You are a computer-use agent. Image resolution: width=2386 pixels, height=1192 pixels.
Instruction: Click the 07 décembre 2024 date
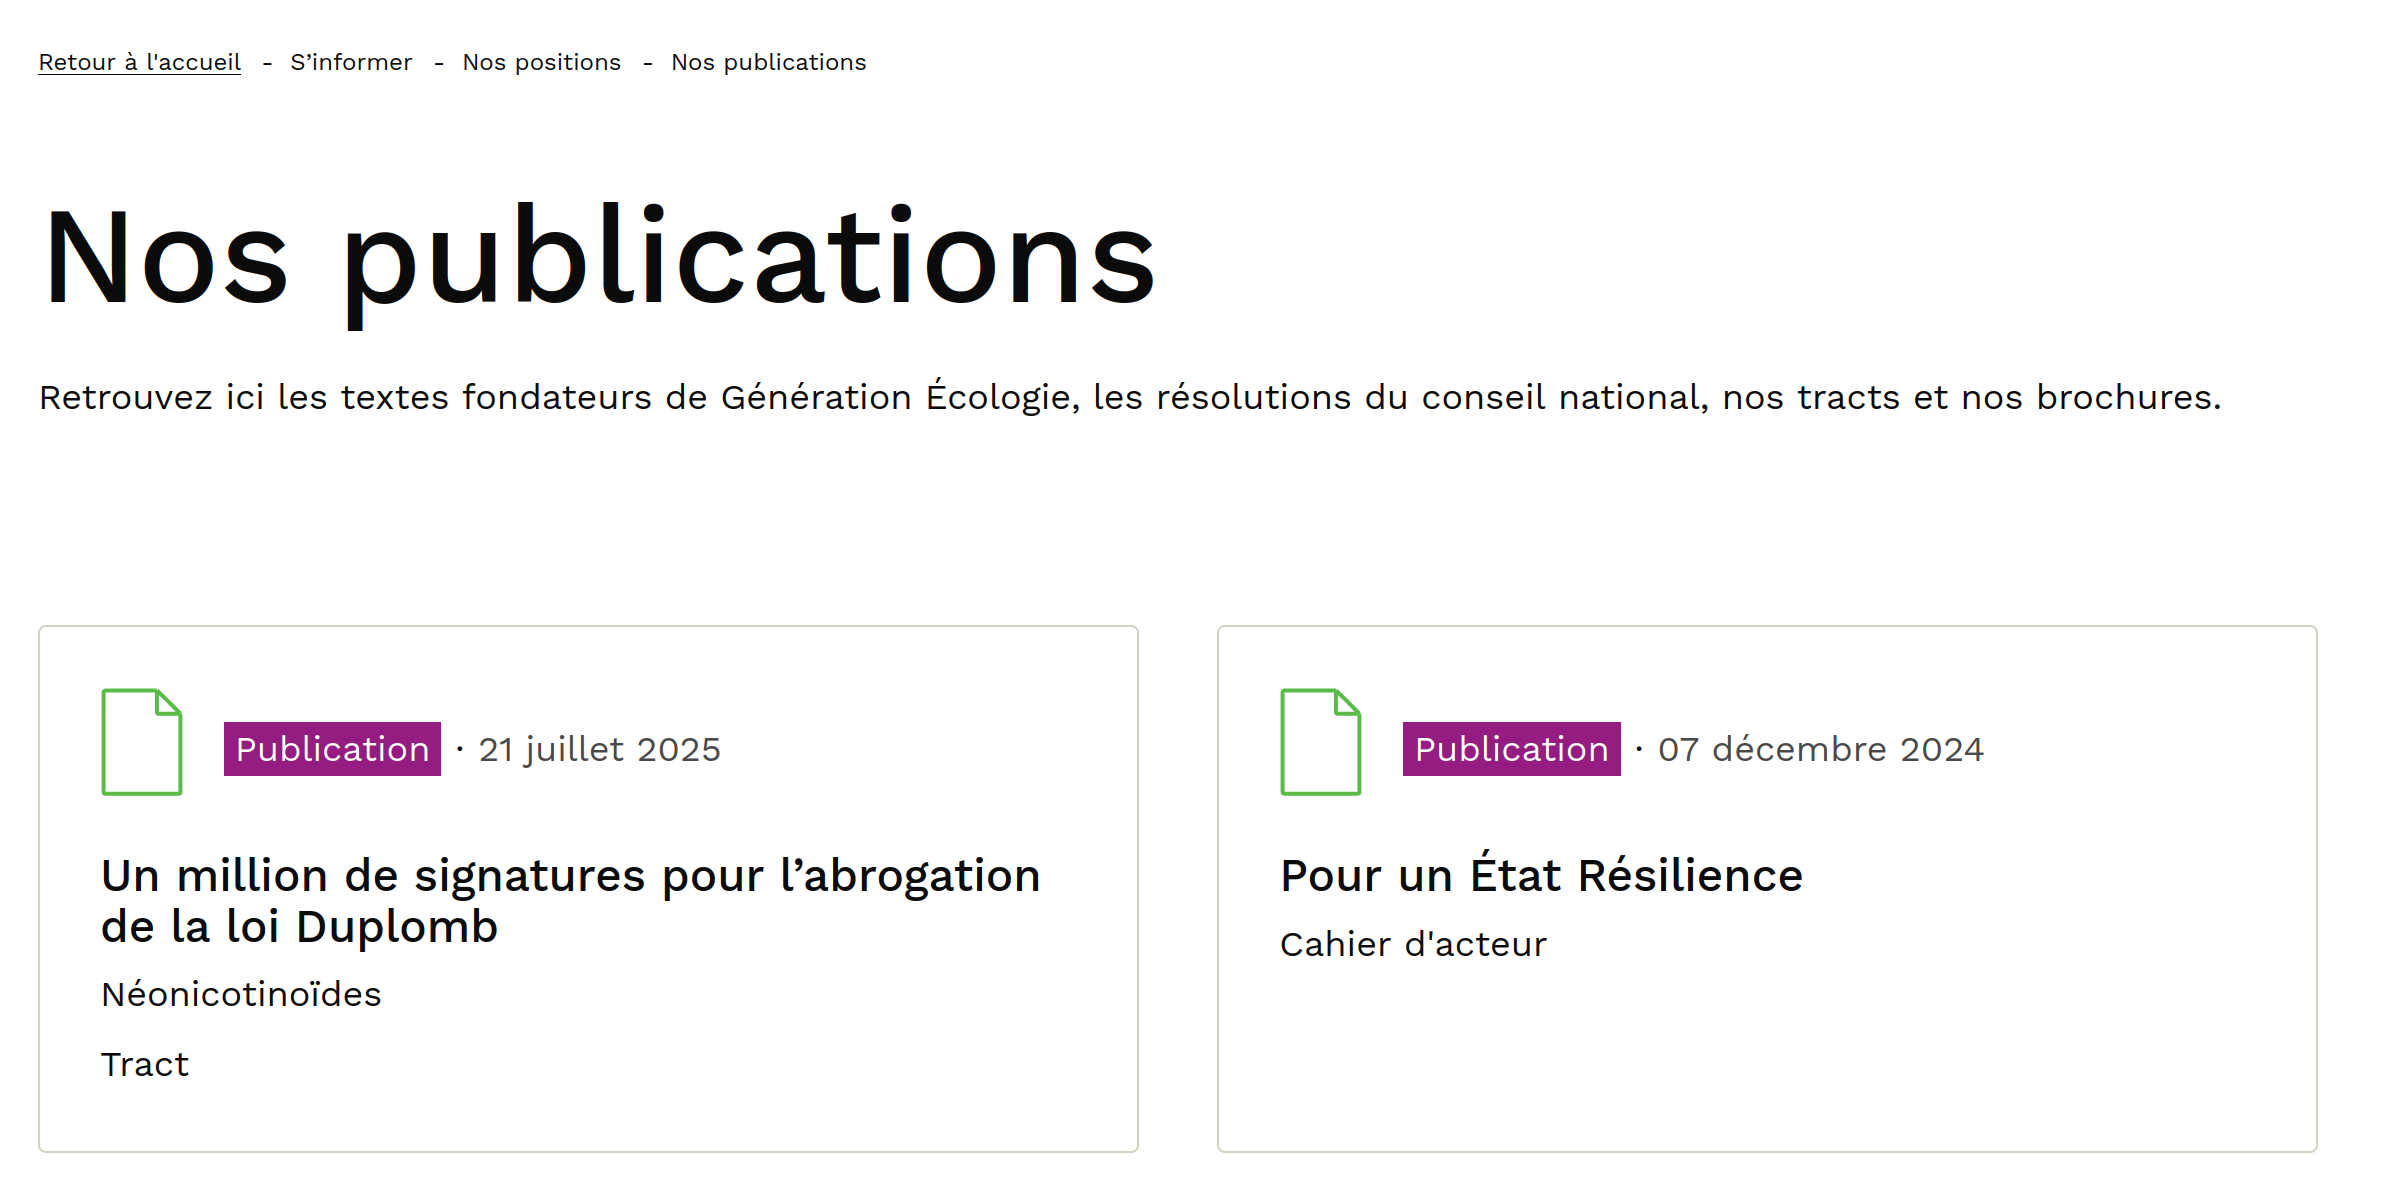click(x=1820, y=749)
